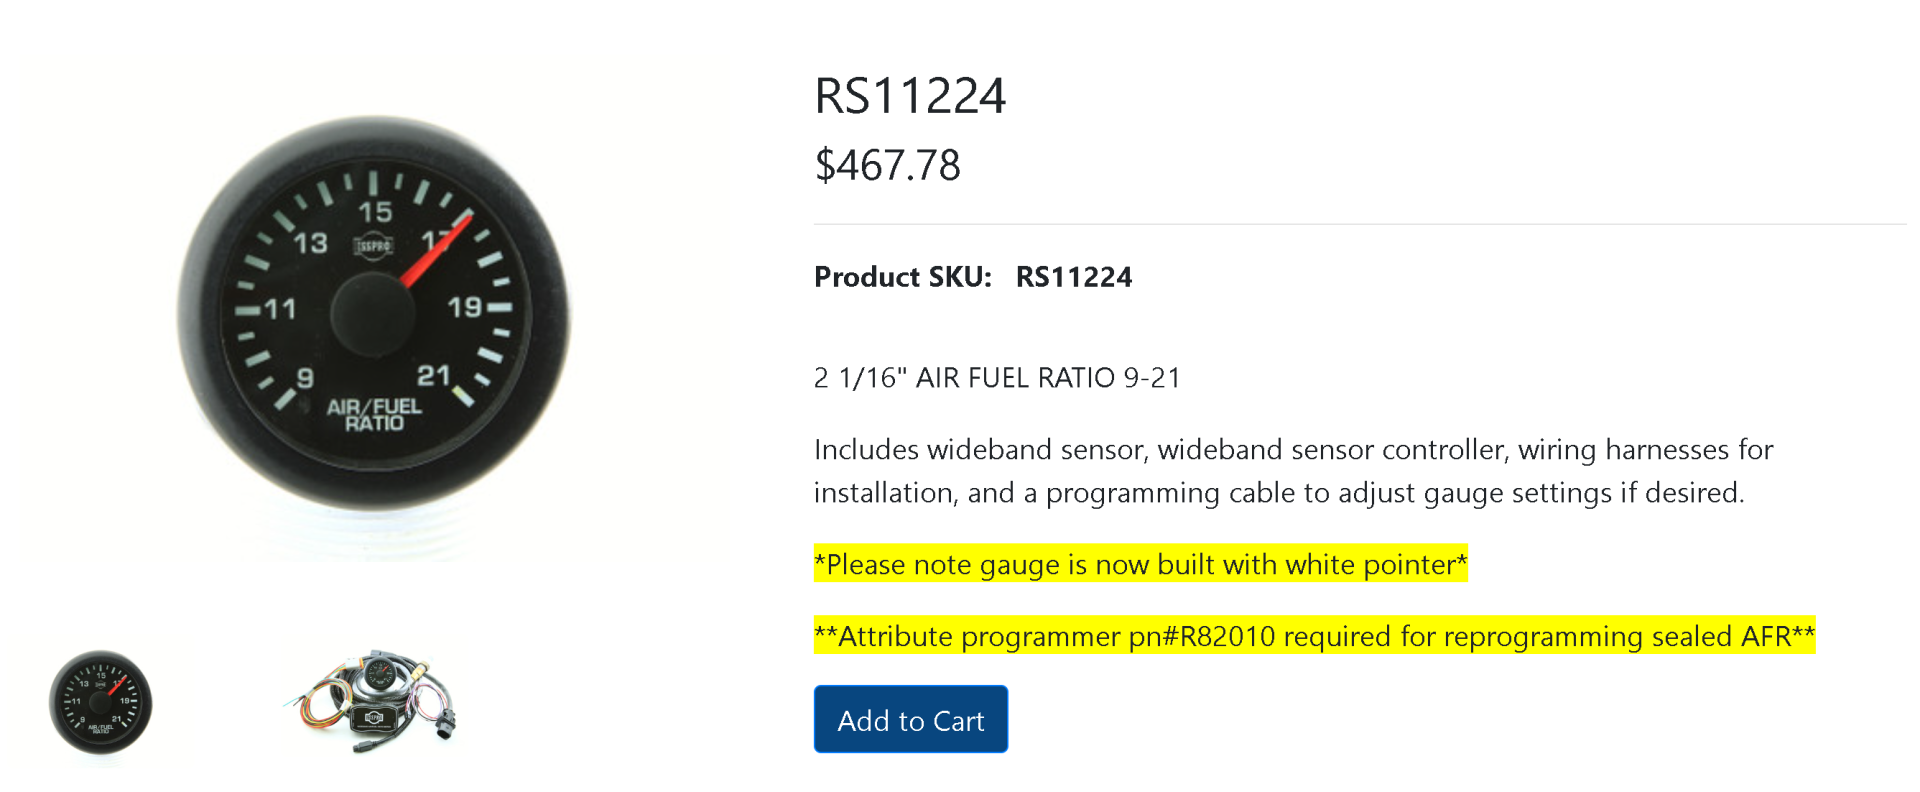The height and width of the screenshot is (792, 1920).
Task: Click the number 11 on the gauge dial
Action: pos(280,309)
